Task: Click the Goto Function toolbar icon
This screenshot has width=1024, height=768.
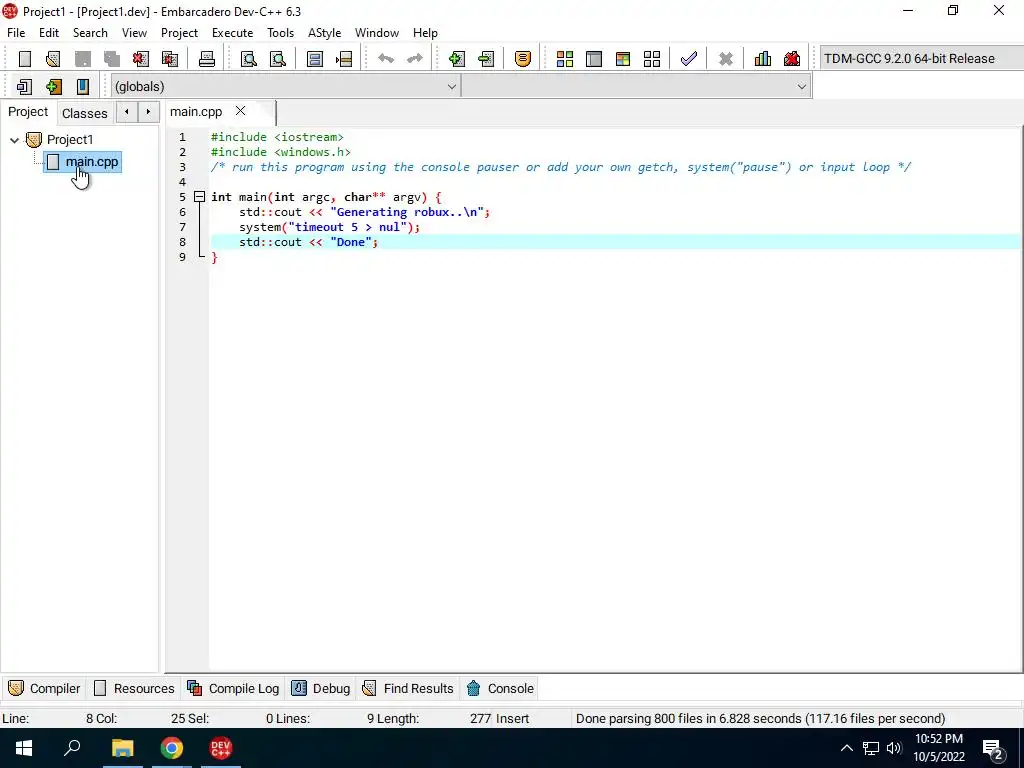Action: [x=315, y=59]
